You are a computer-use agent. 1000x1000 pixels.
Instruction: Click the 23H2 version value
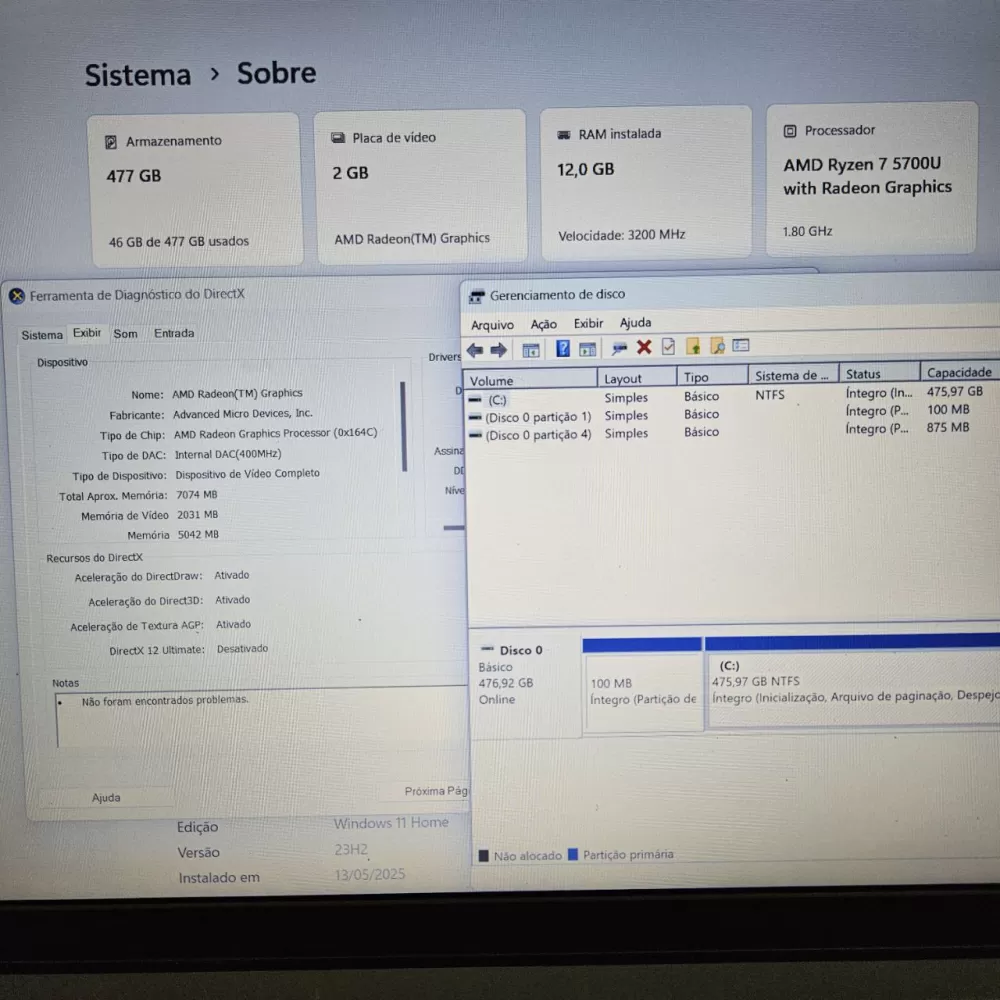[351, 849]
